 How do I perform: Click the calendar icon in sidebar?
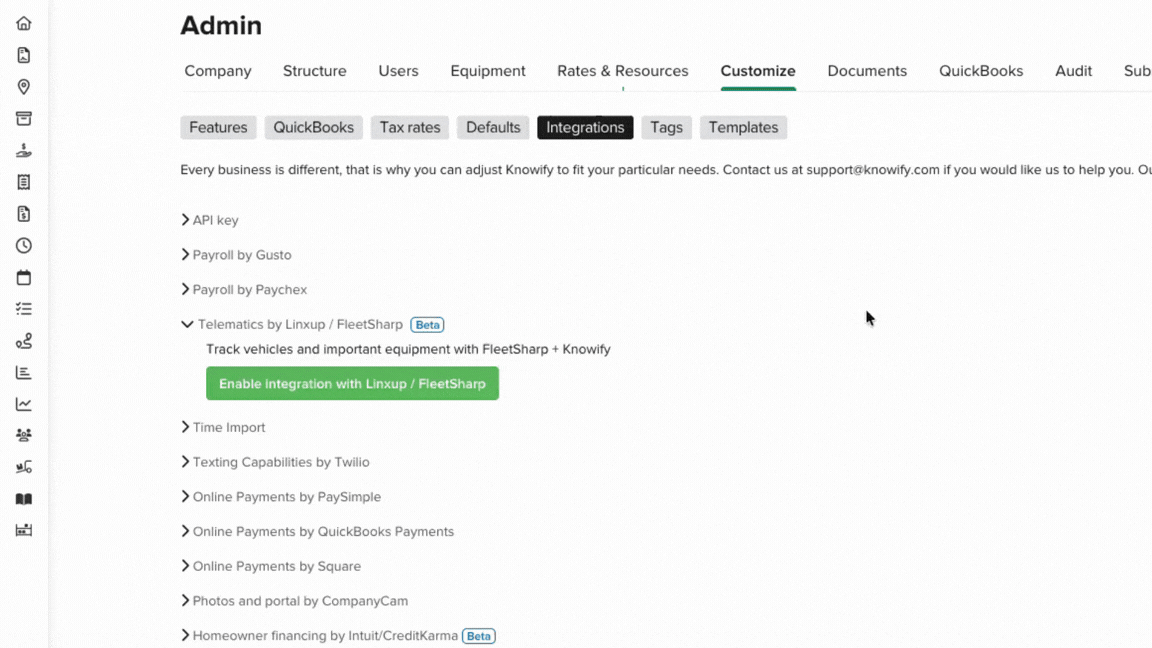[24, 278]
